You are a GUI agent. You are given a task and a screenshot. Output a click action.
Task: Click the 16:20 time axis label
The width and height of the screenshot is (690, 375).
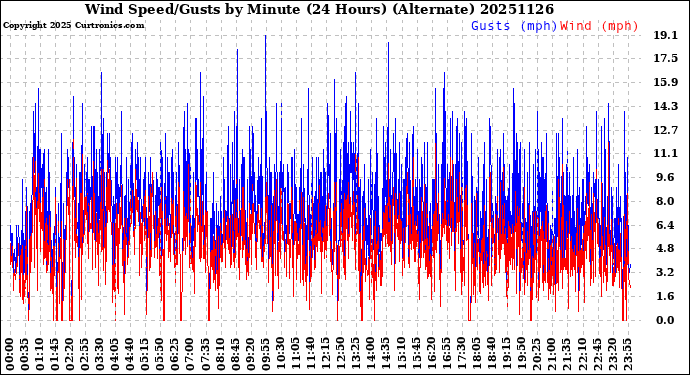[431, 354]
